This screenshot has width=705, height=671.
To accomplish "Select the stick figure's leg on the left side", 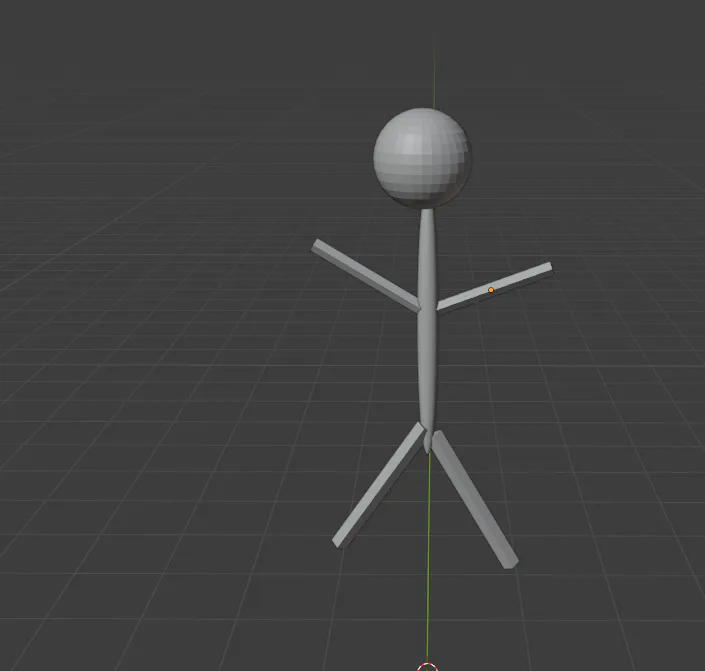I will (x=379, y=485).
